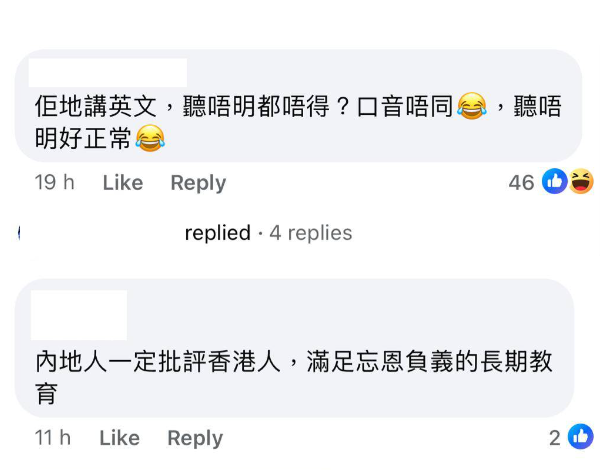This screenshot has height=470, width=600.
Task: Click the thumbs-up icon on the 11 h comment
Action: tap(580, 437)
